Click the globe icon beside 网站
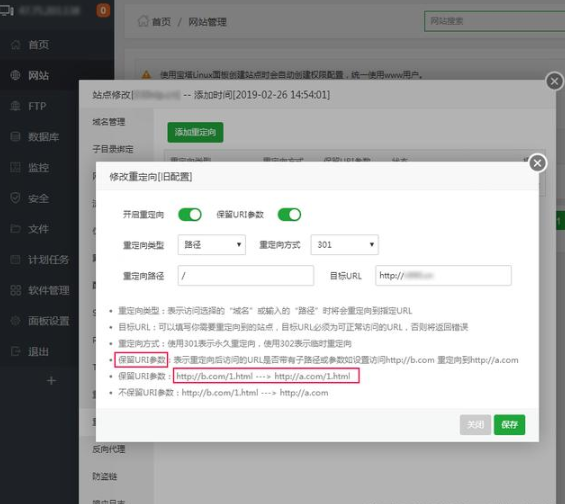The width and height of the screenshot is (565, 504). [x=15, y=75]
